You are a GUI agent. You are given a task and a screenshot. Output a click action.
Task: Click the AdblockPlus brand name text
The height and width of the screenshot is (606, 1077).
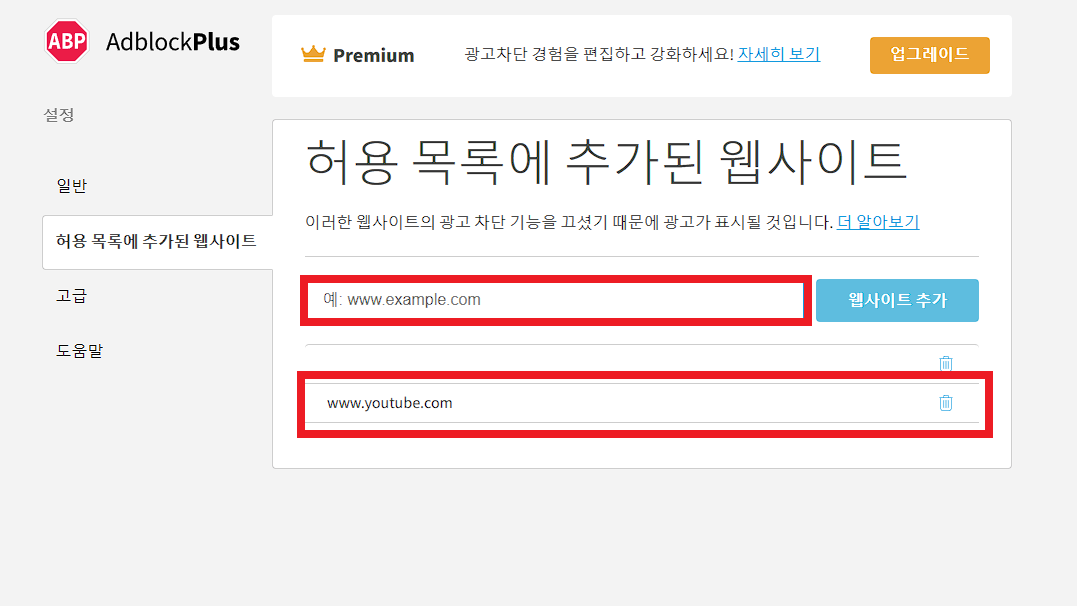[x=173, y=42]
